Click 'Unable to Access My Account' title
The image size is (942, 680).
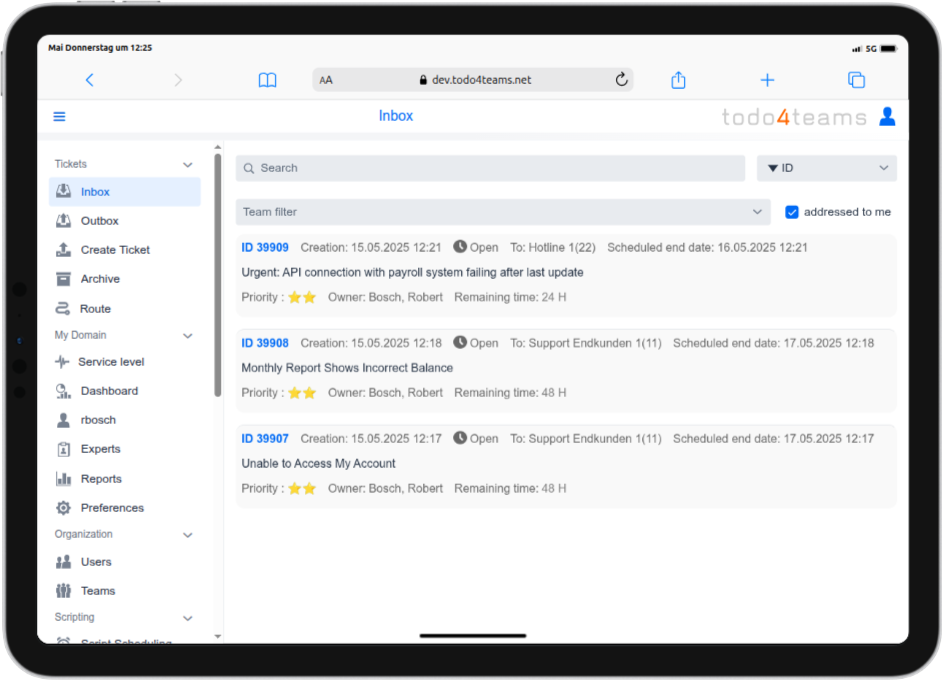[x=318, y=463]
